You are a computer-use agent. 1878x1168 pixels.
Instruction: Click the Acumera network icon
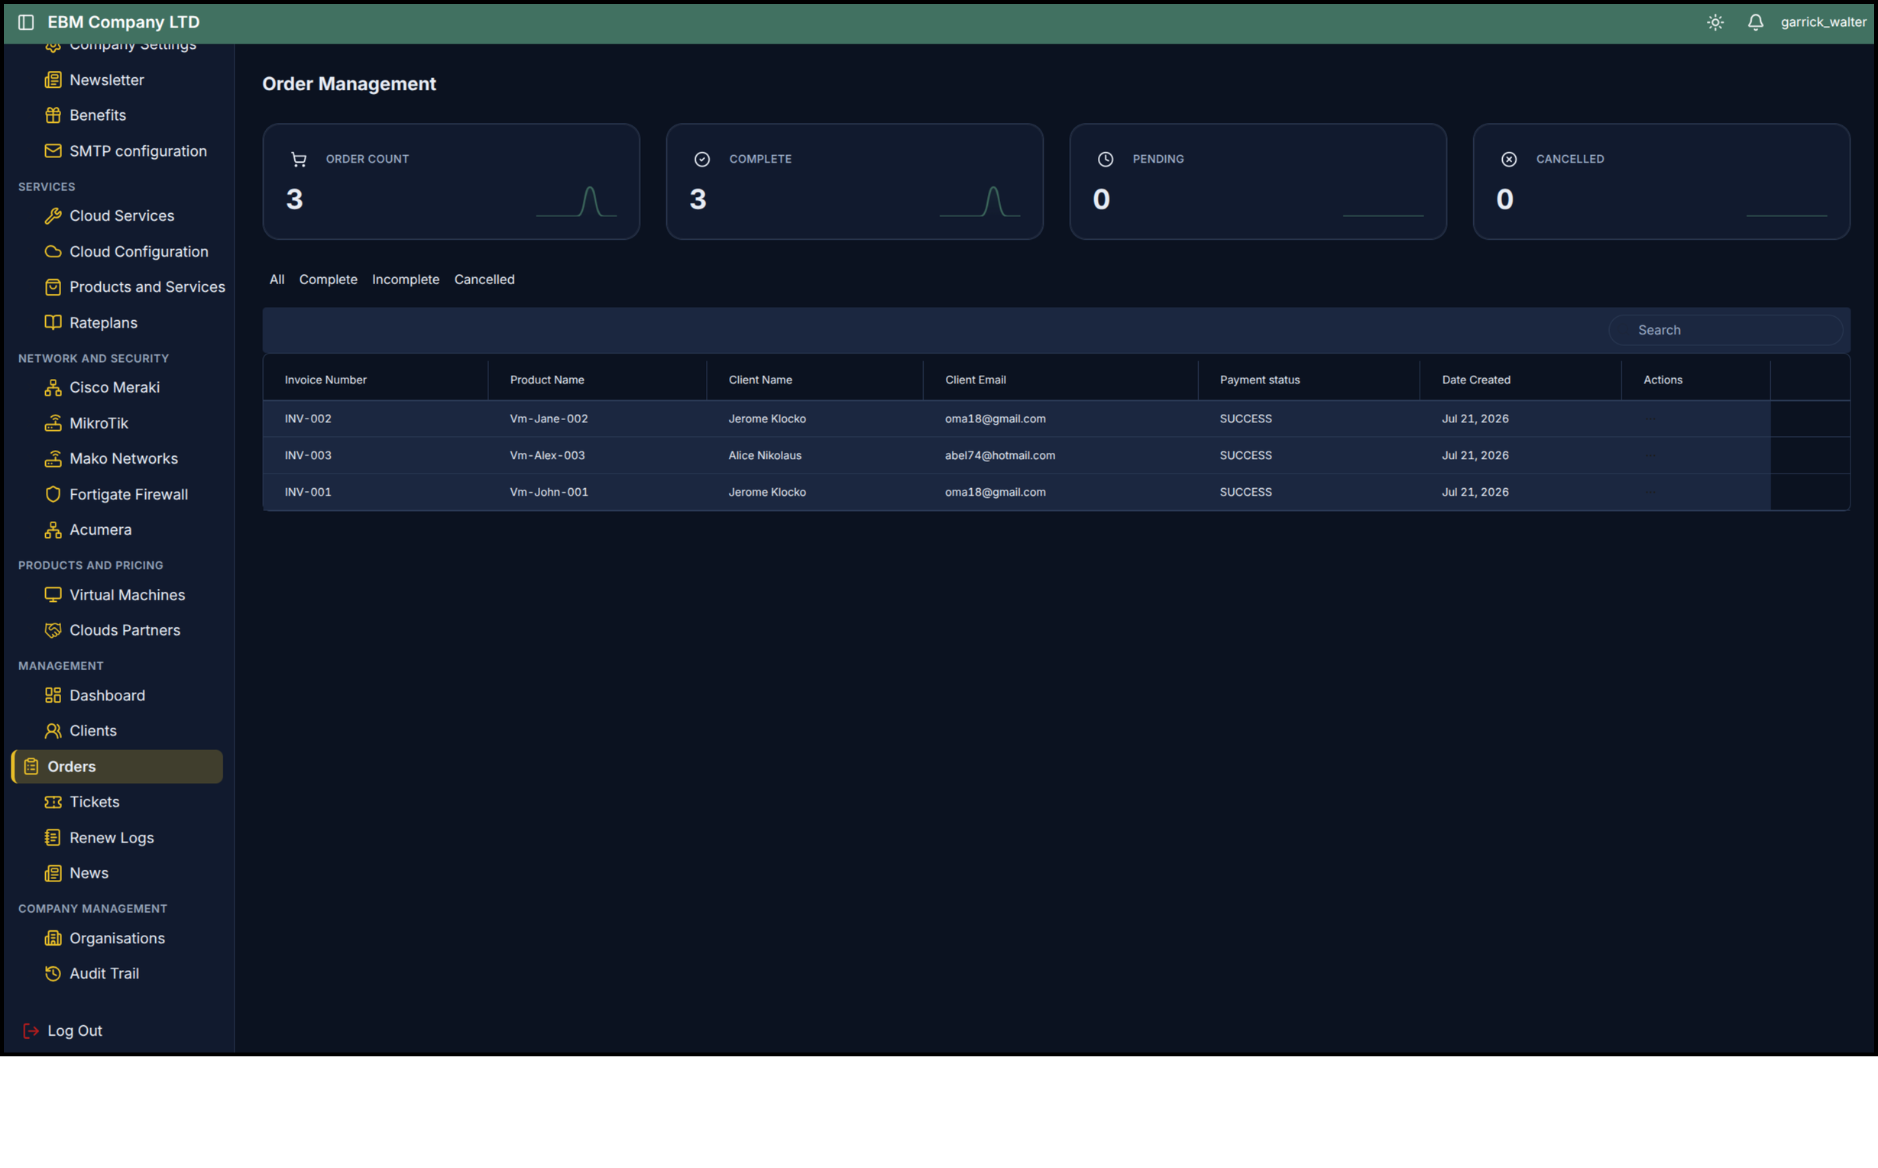click(x=53, y=530)
